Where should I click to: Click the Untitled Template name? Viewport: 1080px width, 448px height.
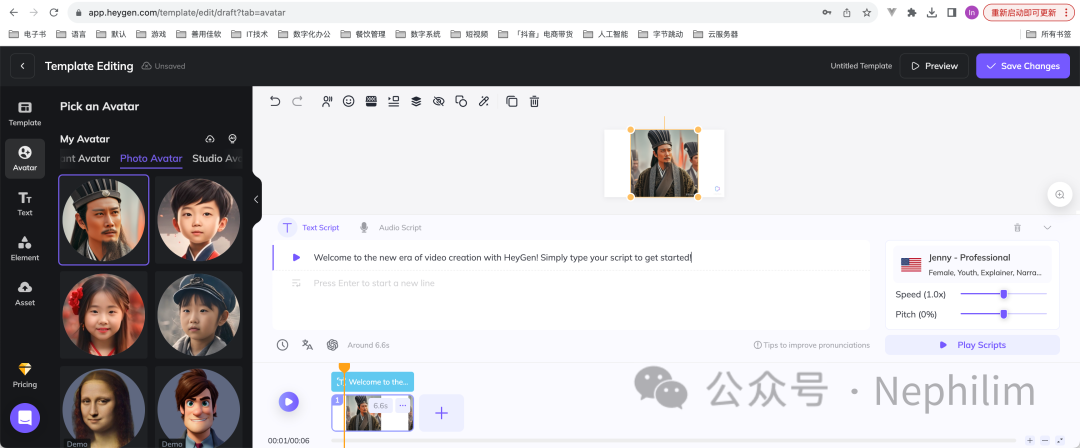click(x=861, y=66)
